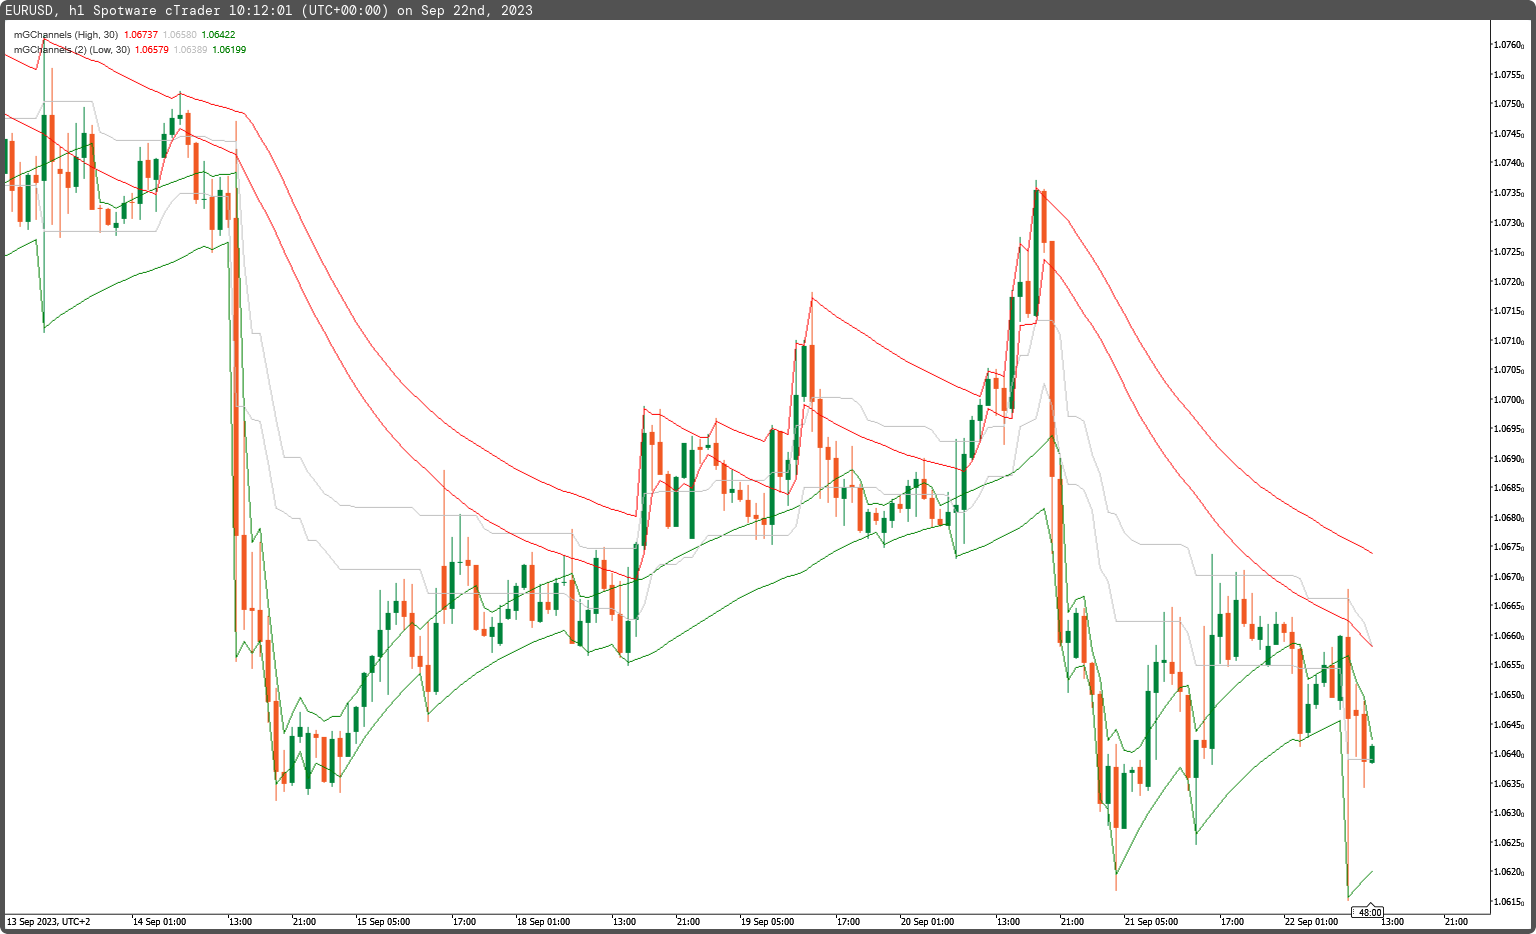Image resolution: width=1536 pixels, height=934 pixels.
Task: Click the 22 Sep 01:00 time label
Action: click(x=1311, y=922)
